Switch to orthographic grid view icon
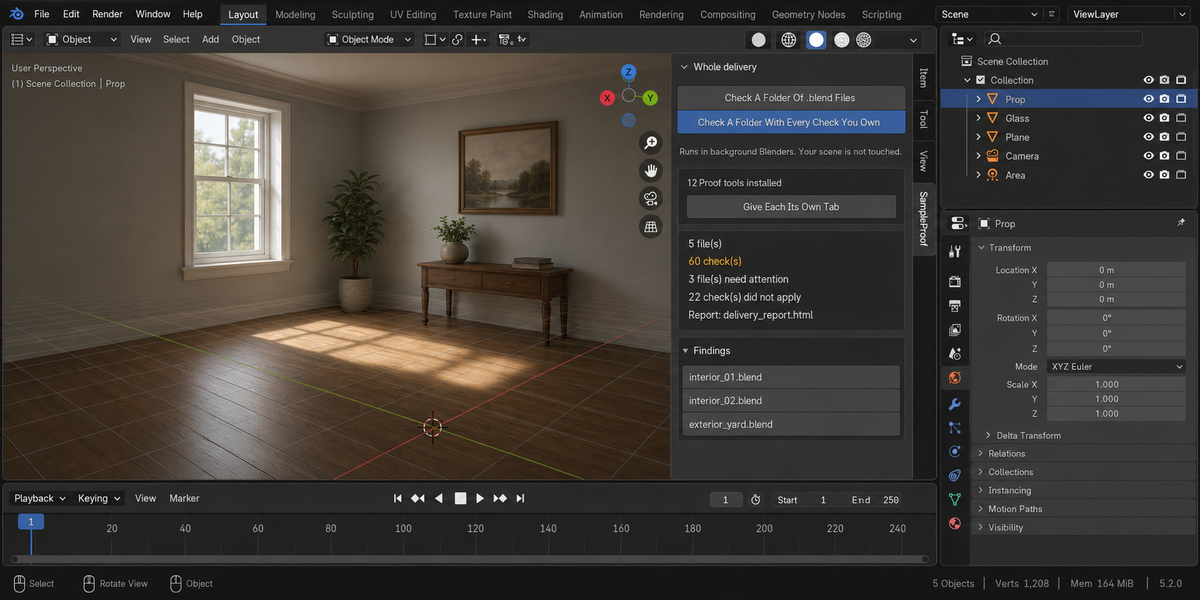Screen dimensions: 1200x600 (x=651, y=227)
